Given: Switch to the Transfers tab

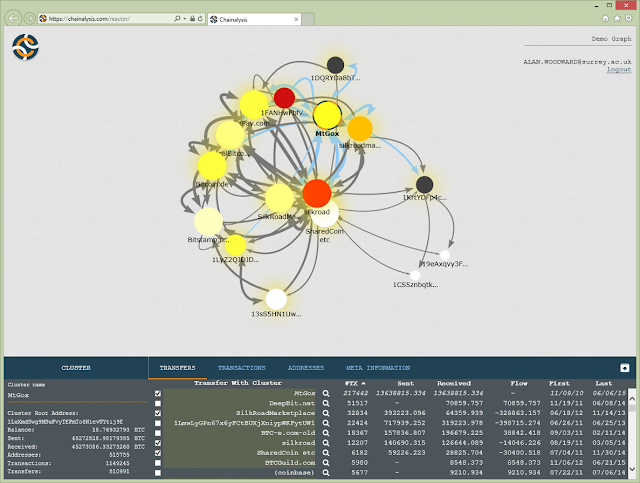Looking at the screenshot, I should pyautogui.click(x=178, y=368).
